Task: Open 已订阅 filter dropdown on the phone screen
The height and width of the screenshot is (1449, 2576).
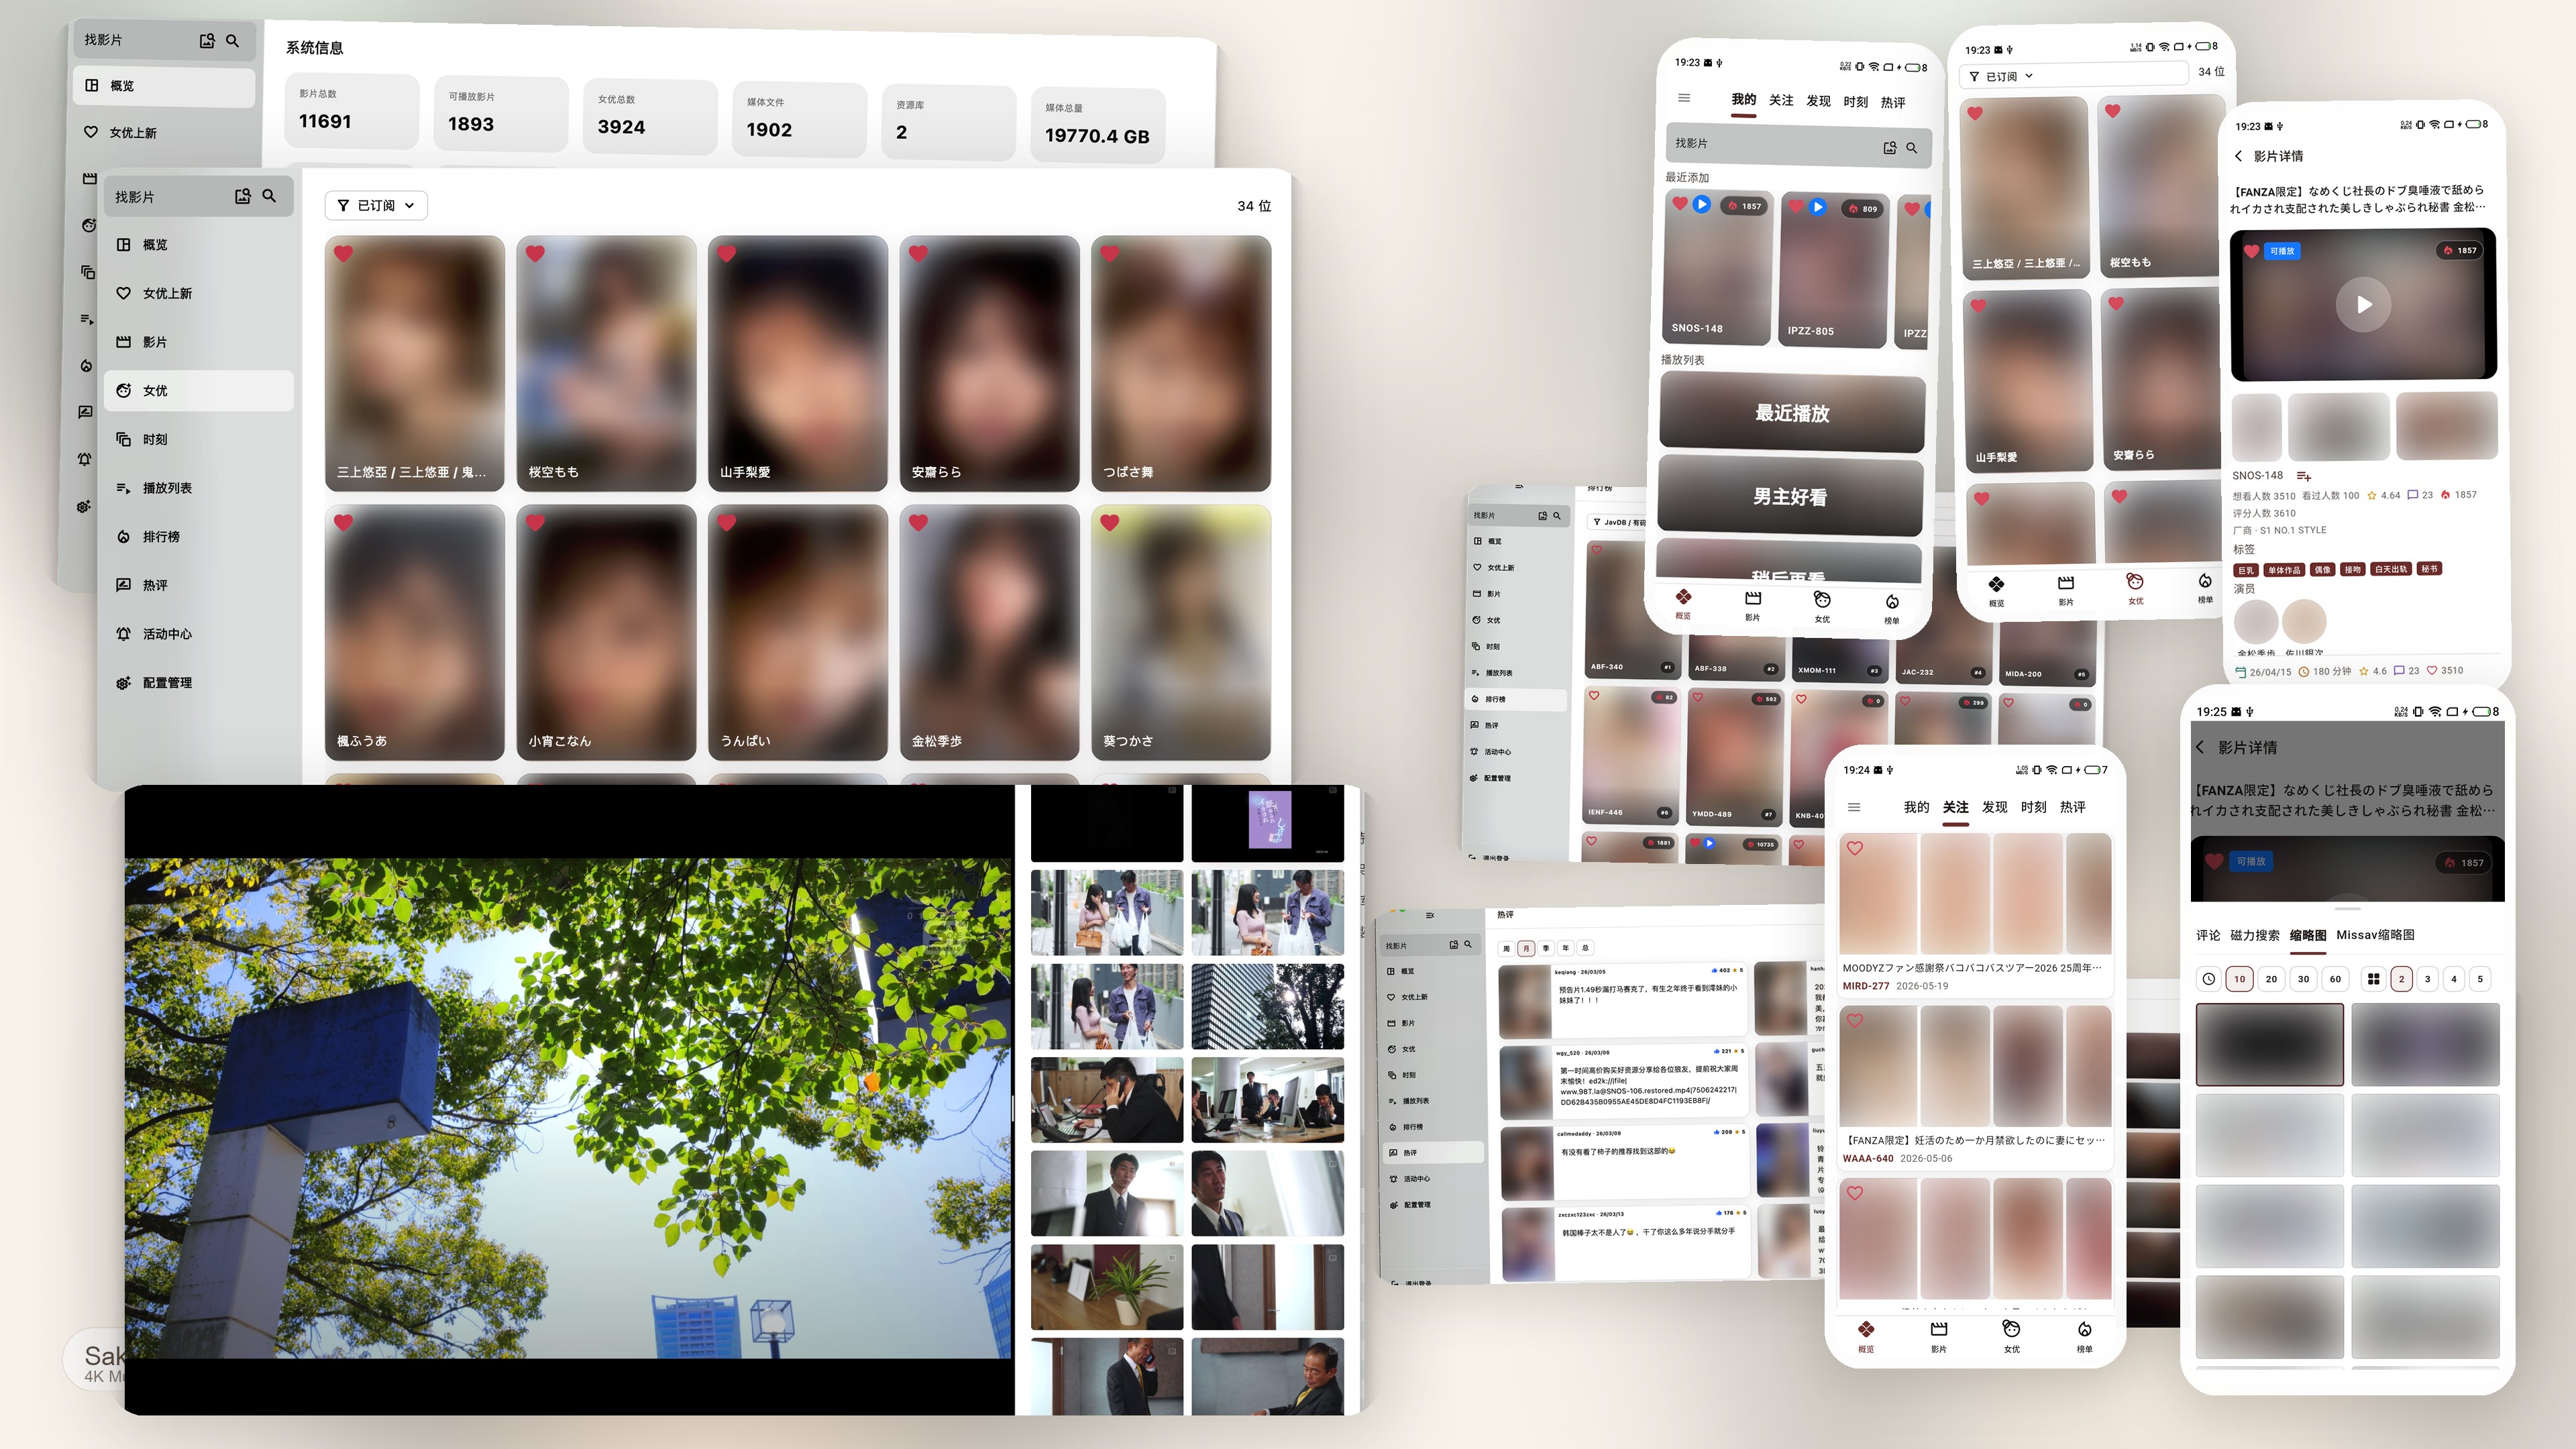Action: tap(2001, 76)
